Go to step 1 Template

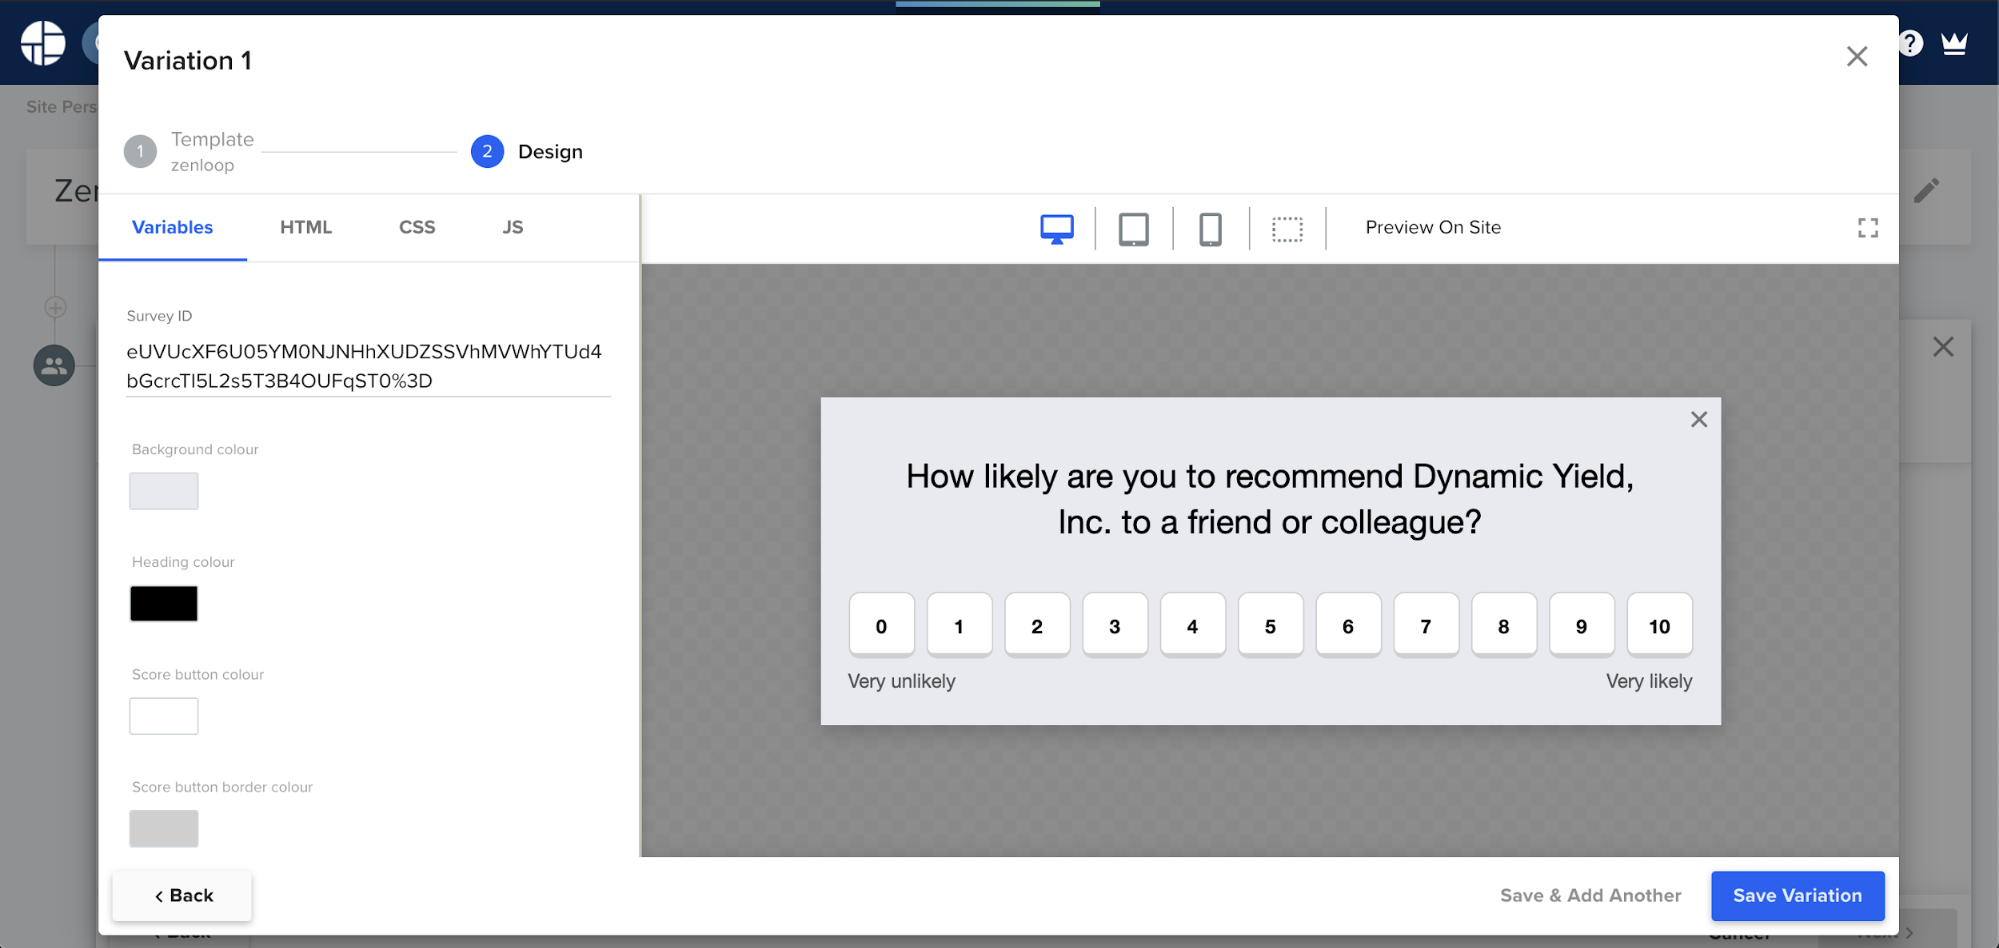coord(189,151)
